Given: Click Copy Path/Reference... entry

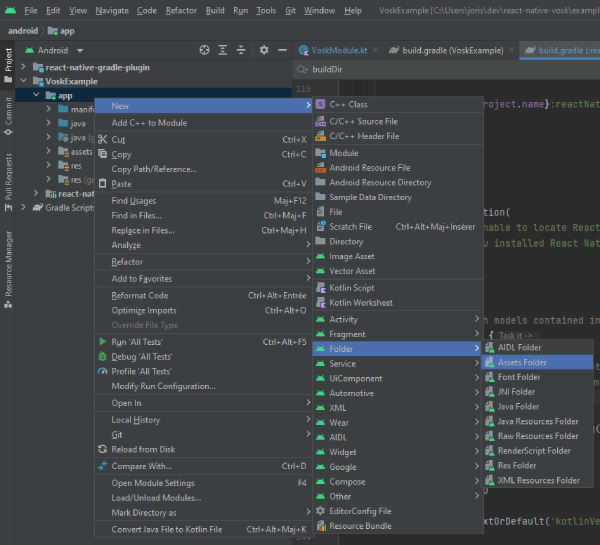Looking at the screenshot, I should click(203, 169).
